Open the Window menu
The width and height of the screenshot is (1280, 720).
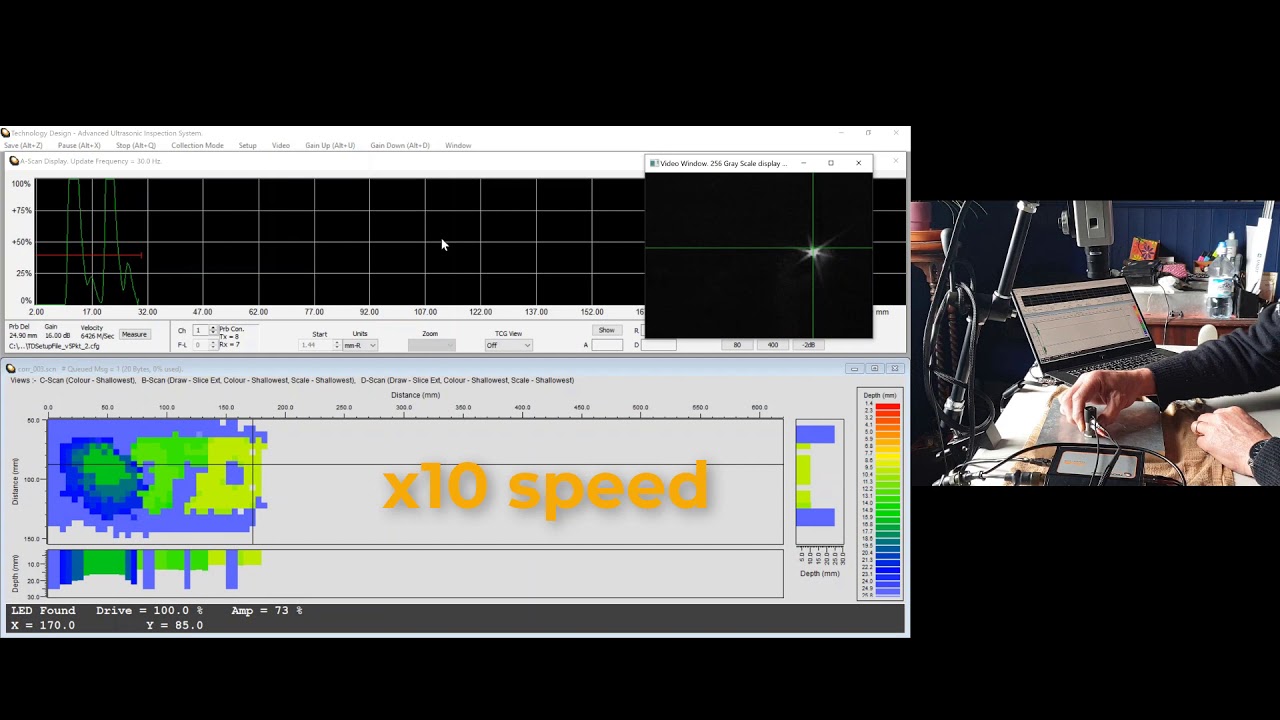(458, 145)
